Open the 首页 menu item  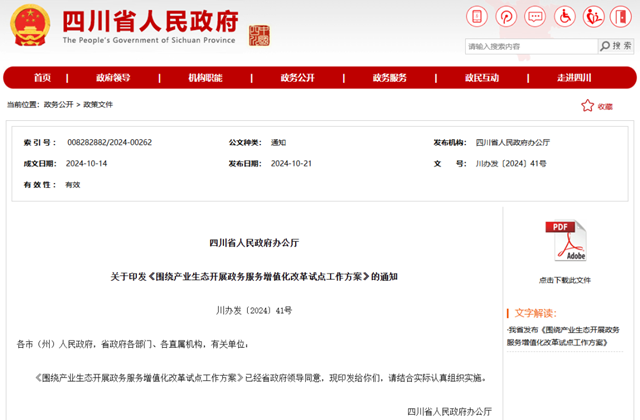[x=42, y=78]
